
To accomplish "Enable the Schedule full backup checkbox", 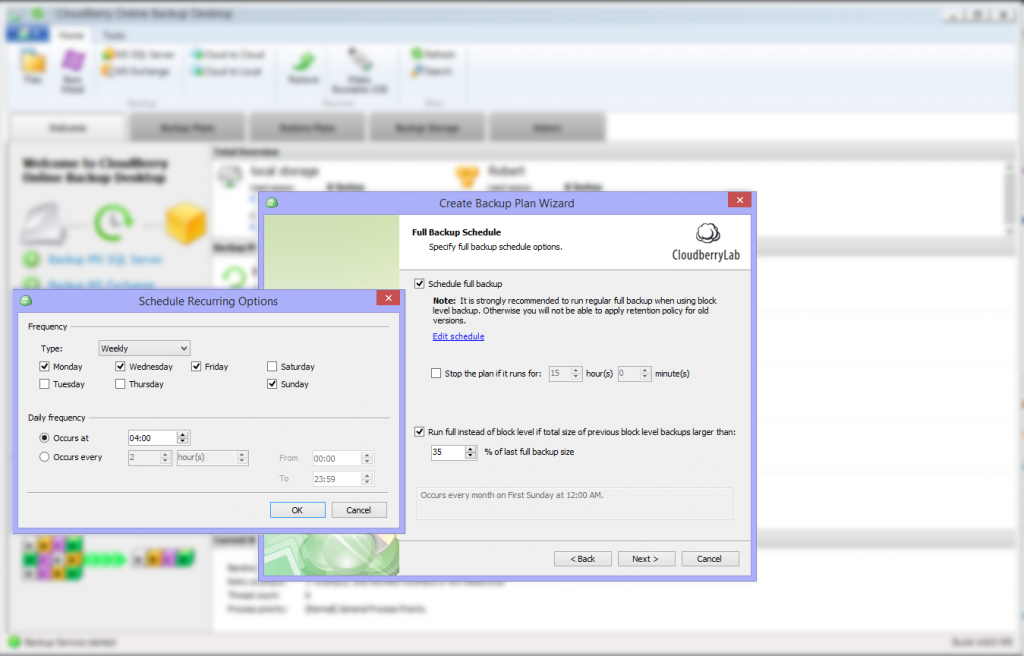I will pos(421,283).
